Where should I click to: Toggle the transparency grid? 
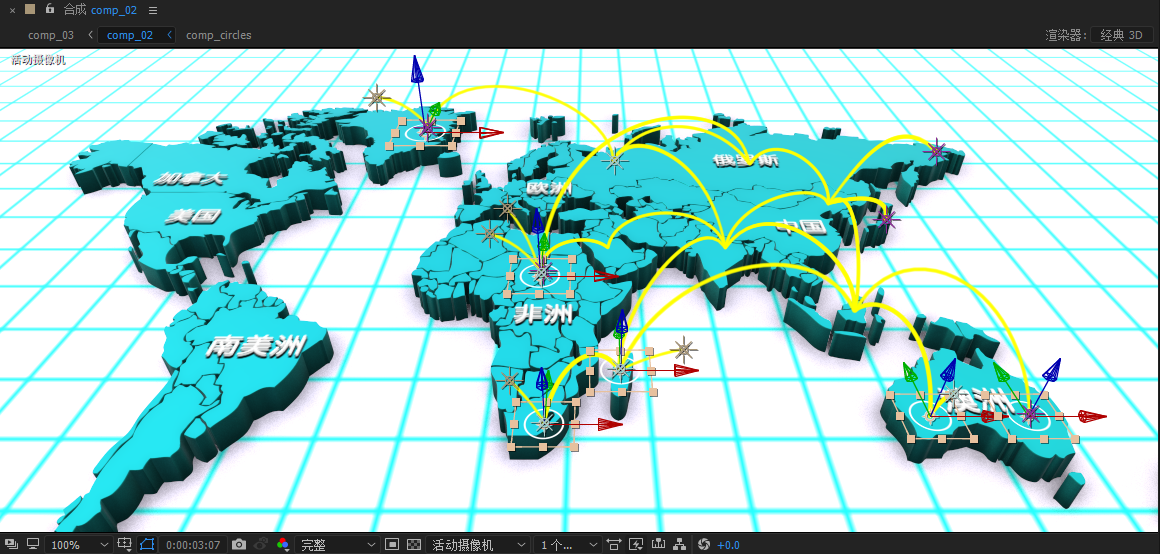point(414,544)
